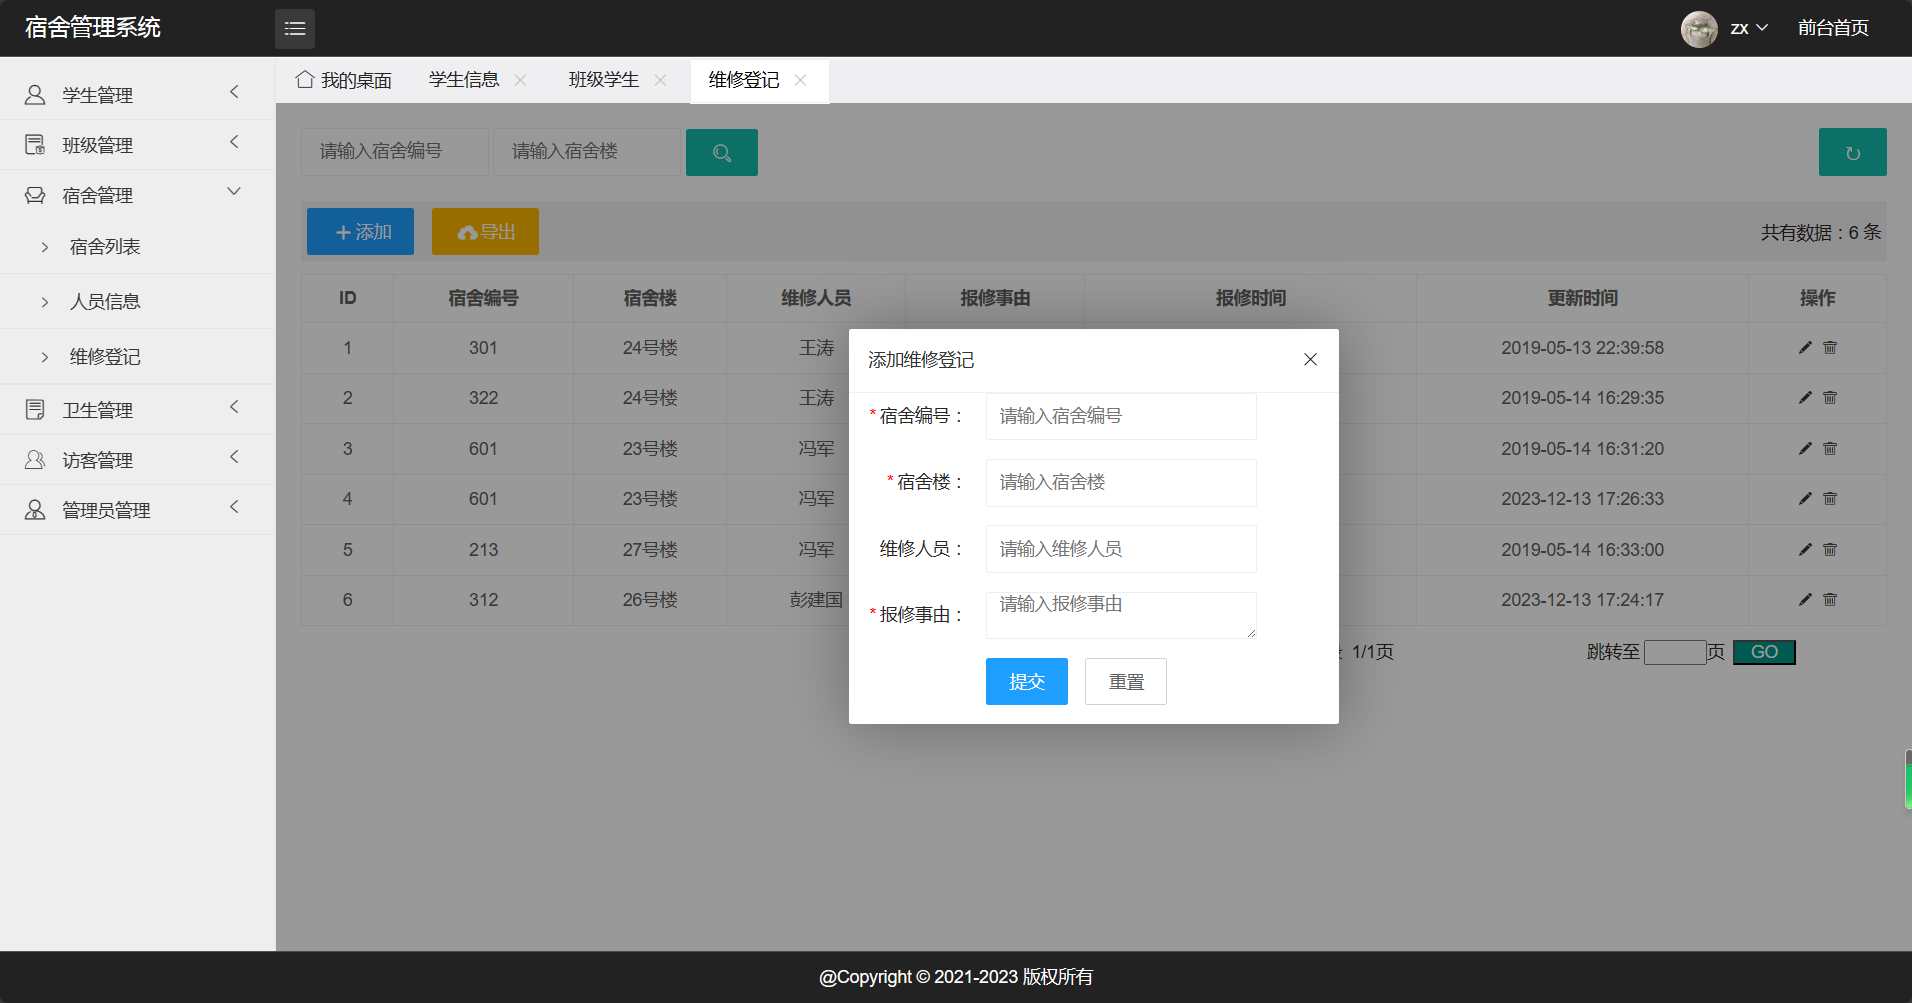Image resolution: width=1912 pixels, height=1003 pixels.
Task: Click the search magnifier button
Action: pyautogui.click(x=722, y=152)
